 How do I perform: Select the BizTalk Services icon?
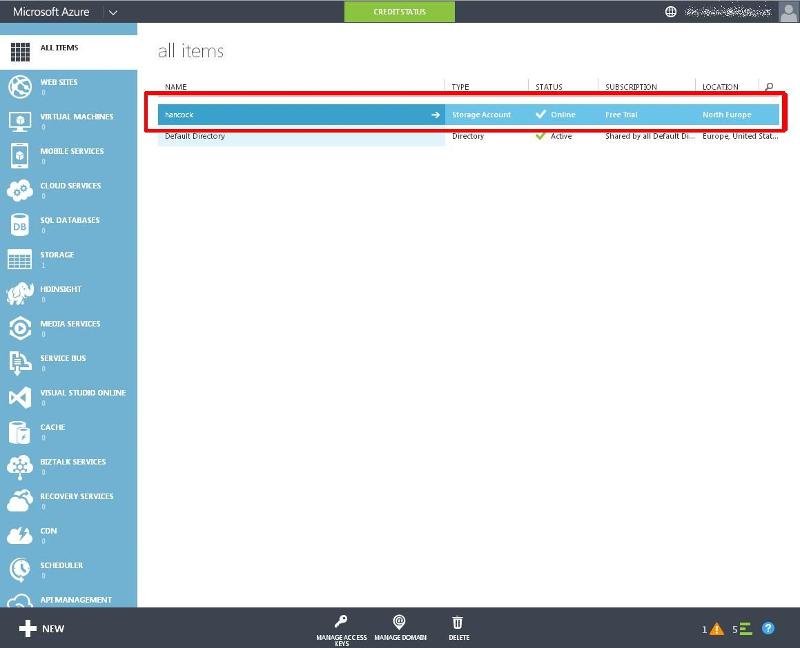tap(20, 467)
